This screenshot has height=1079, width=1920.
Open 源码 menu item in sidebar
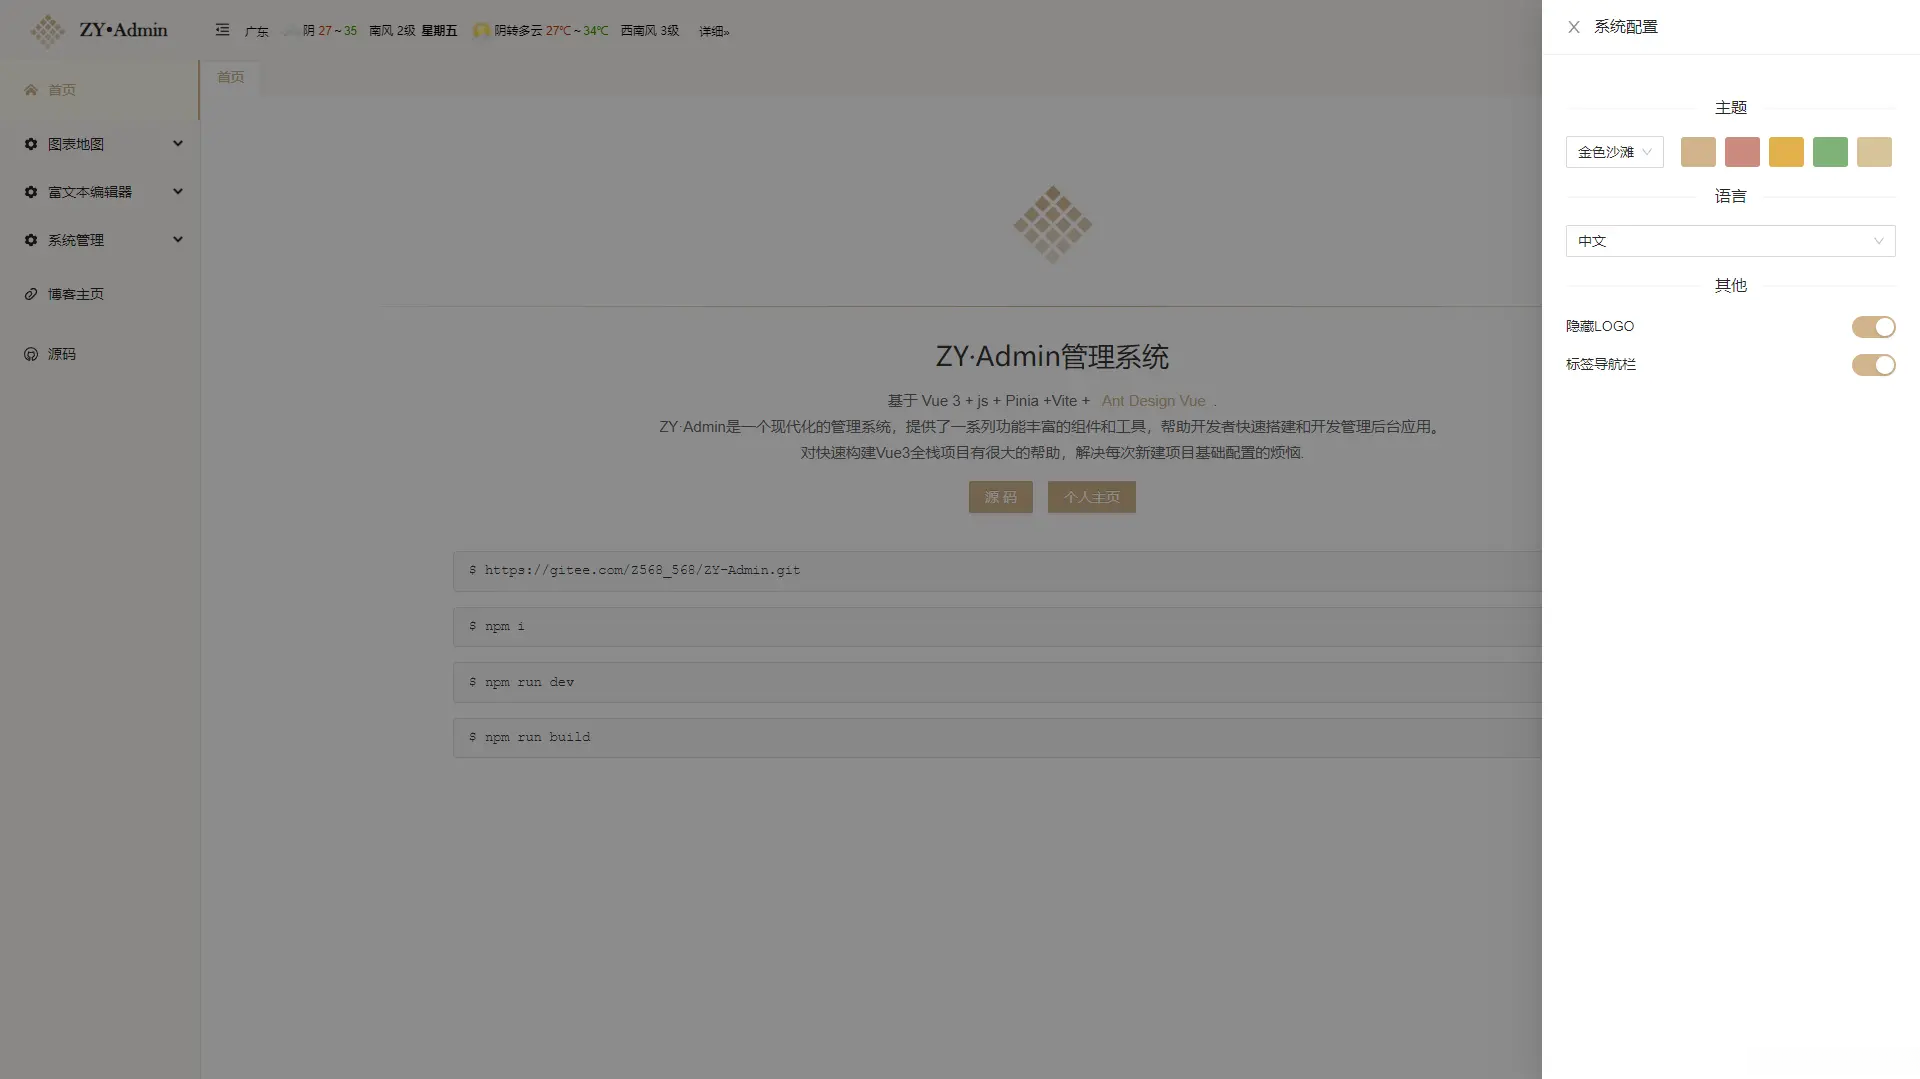pos(99,354)
